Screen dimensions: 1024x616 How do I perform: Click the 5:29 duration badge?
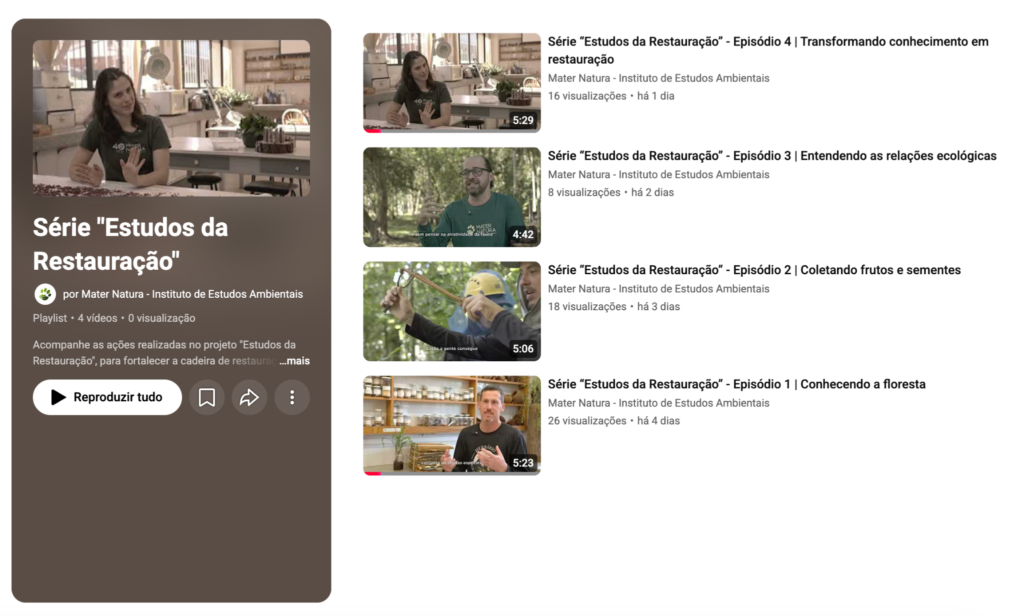(x=523, y=120)
